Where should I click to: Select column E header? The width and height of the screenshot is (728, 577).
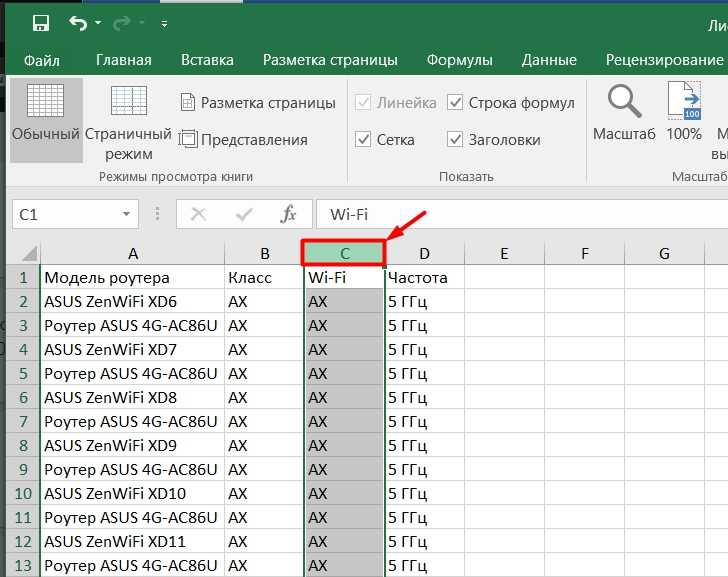point(504,253)
